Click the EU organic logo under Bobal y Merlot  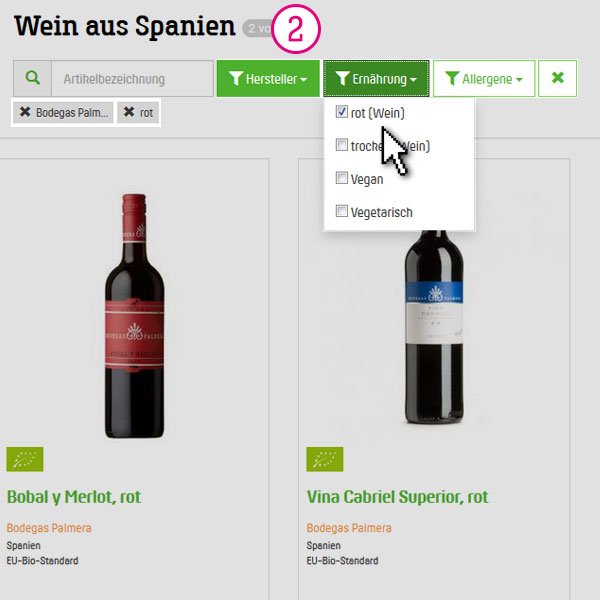[25, 459]
